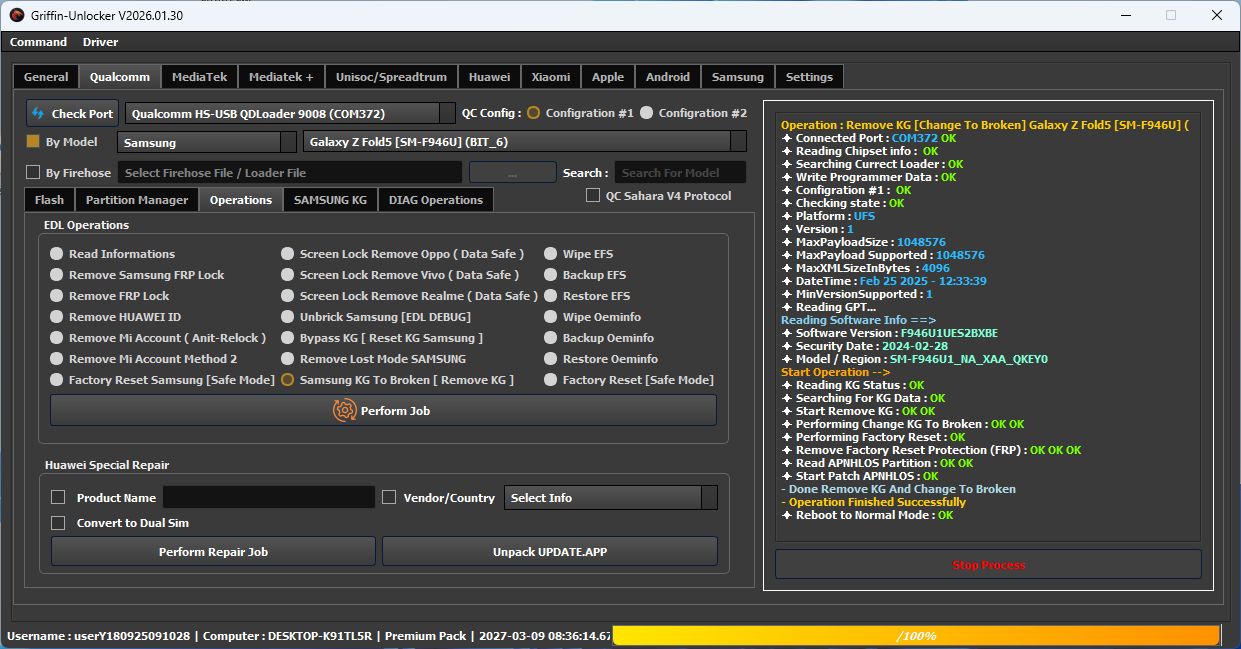The width and height of the screenshot is (1241, 649).
Task: Enable Convert to Dual Sim checkbox
Action: pos(58,523)
